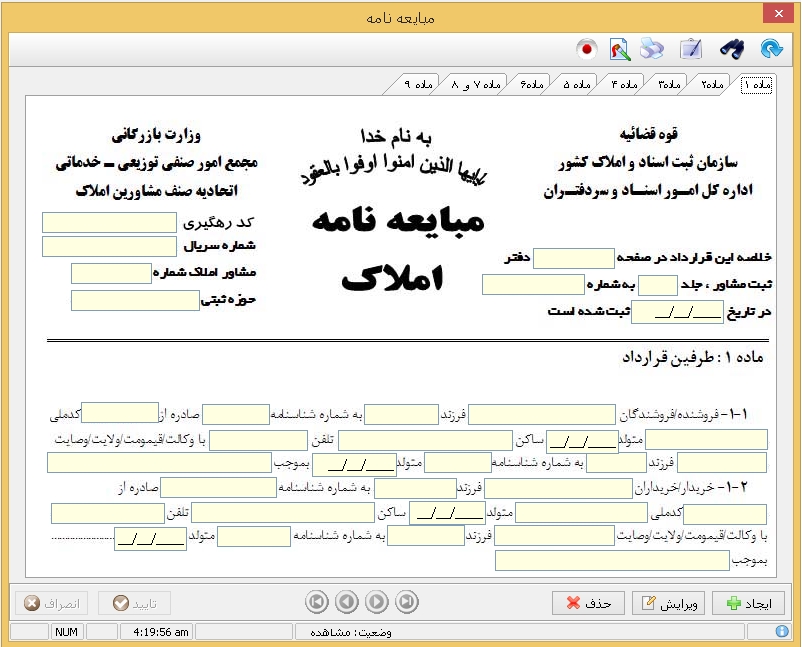802x647 pixels.
Task: Switch to the ماده ۱ tab
Action: pos(756,84)
